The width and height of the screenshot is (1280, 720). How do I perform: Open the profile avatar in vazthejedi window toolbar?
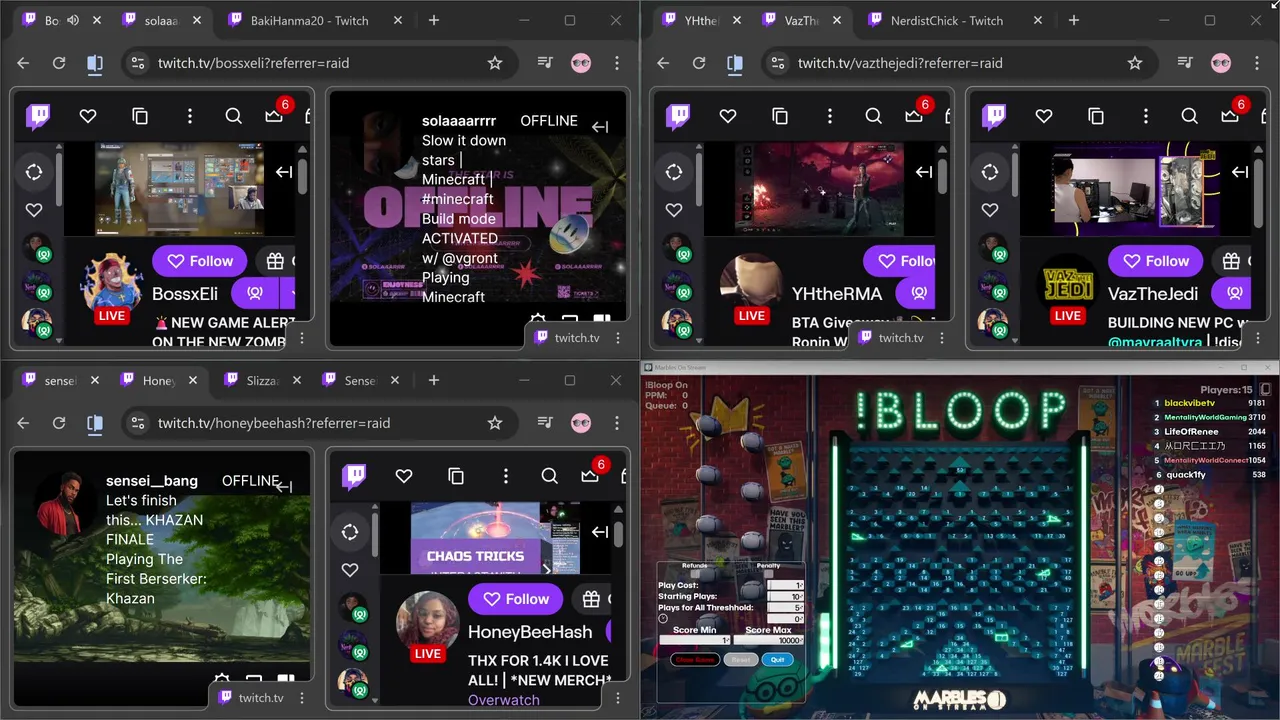1221,63
